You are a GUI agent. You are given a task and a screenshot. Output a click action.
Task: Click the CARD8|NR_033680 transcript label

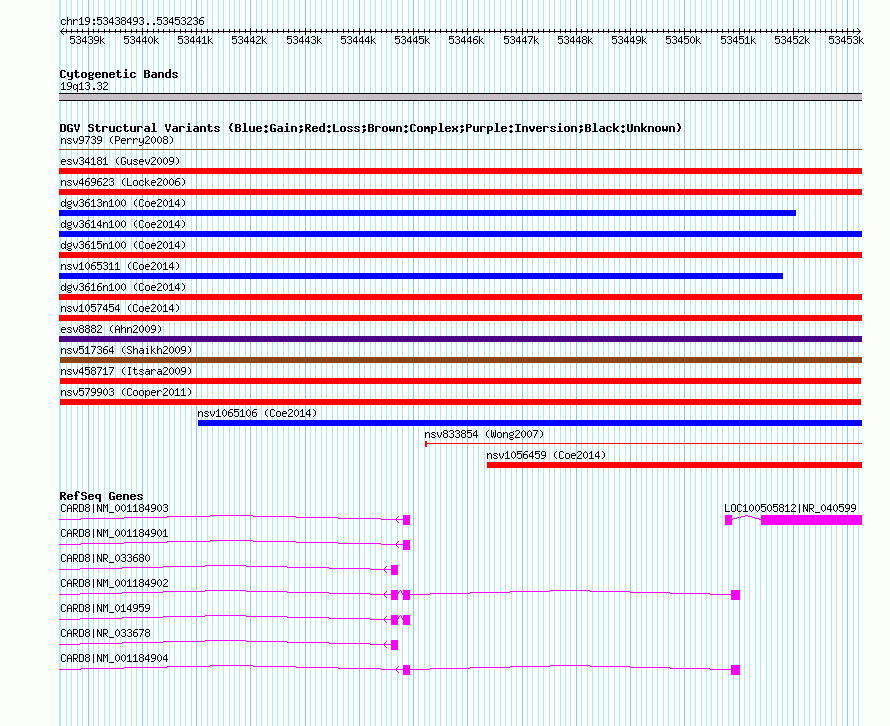point(105,558)
